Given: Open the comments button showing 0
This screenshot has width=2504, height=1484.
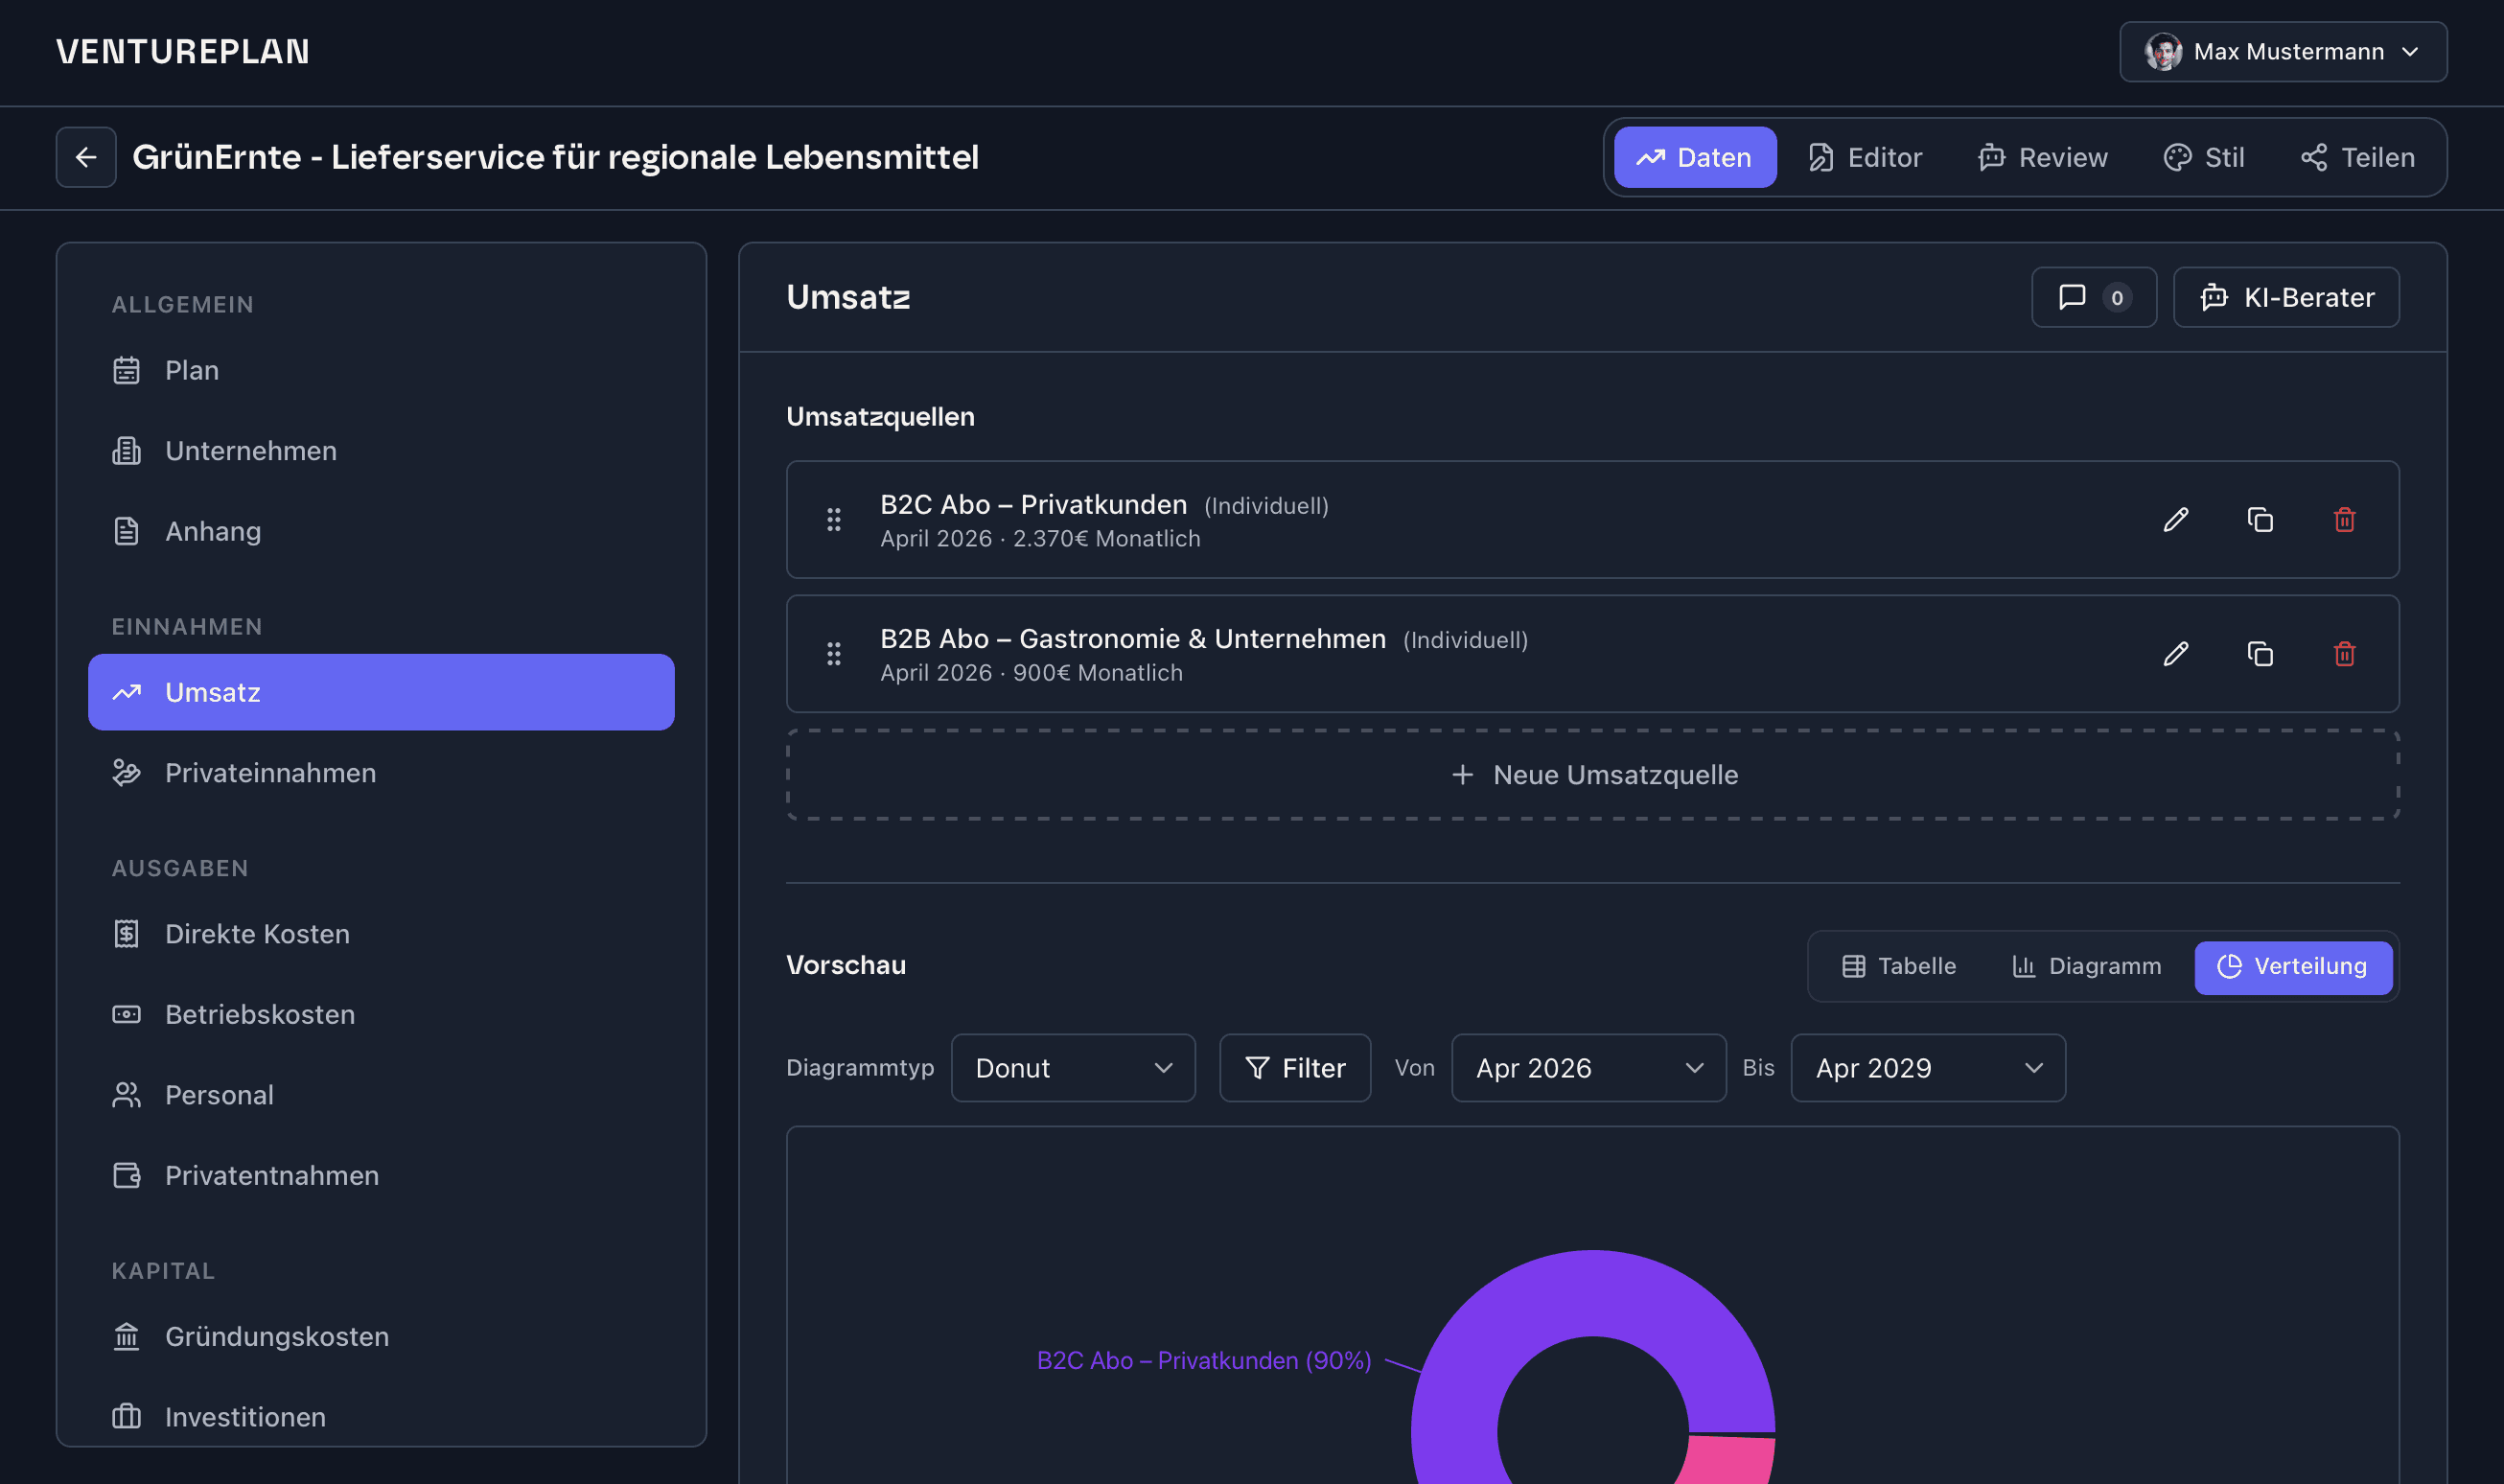Looking at the screenshot, I should (x=2094, y=297).
